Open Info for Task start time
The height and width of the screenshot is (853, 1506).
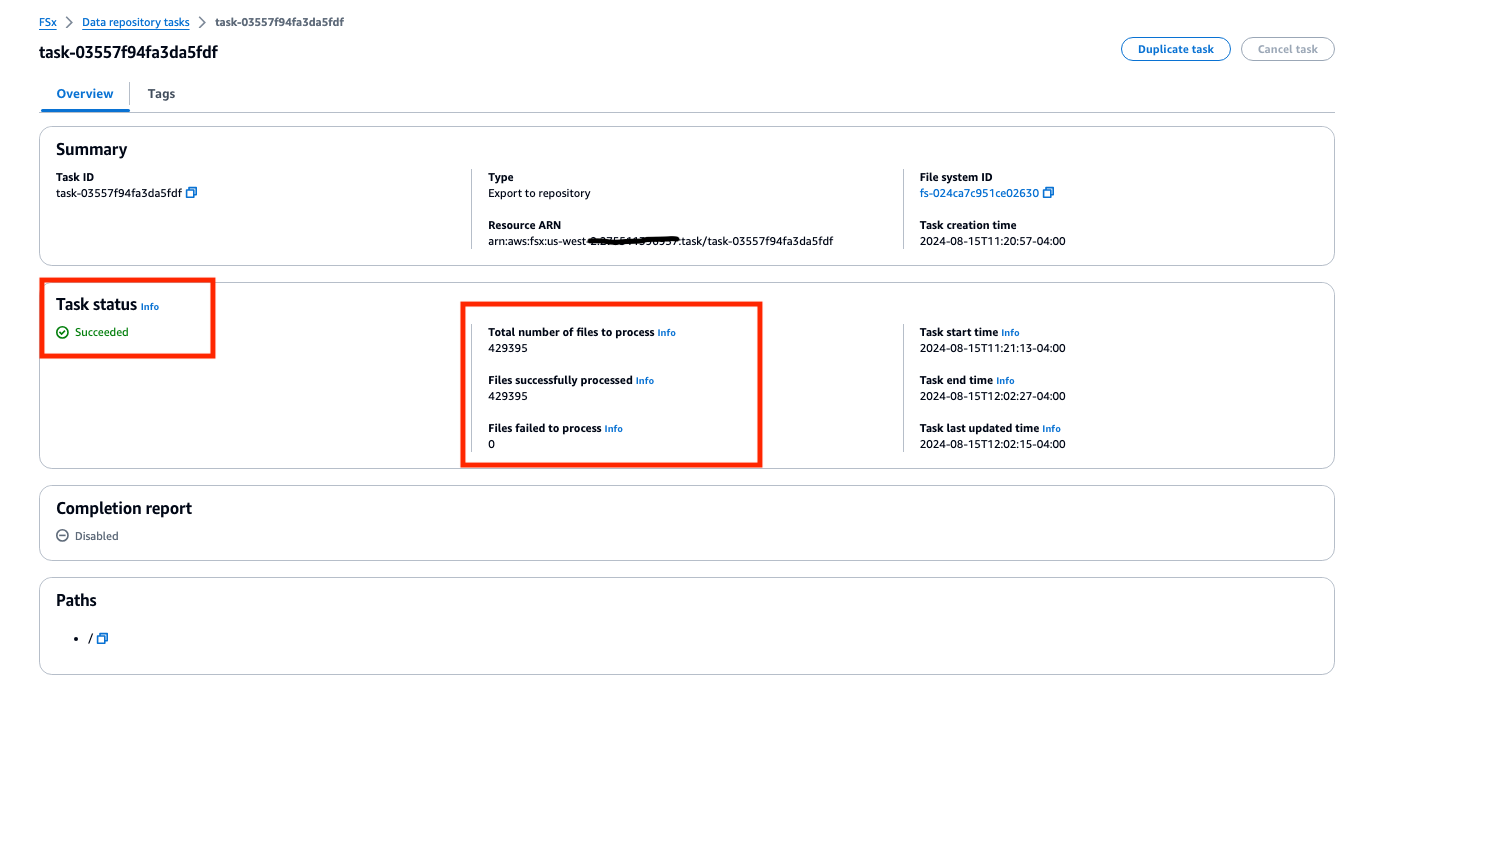point(1010,333)
